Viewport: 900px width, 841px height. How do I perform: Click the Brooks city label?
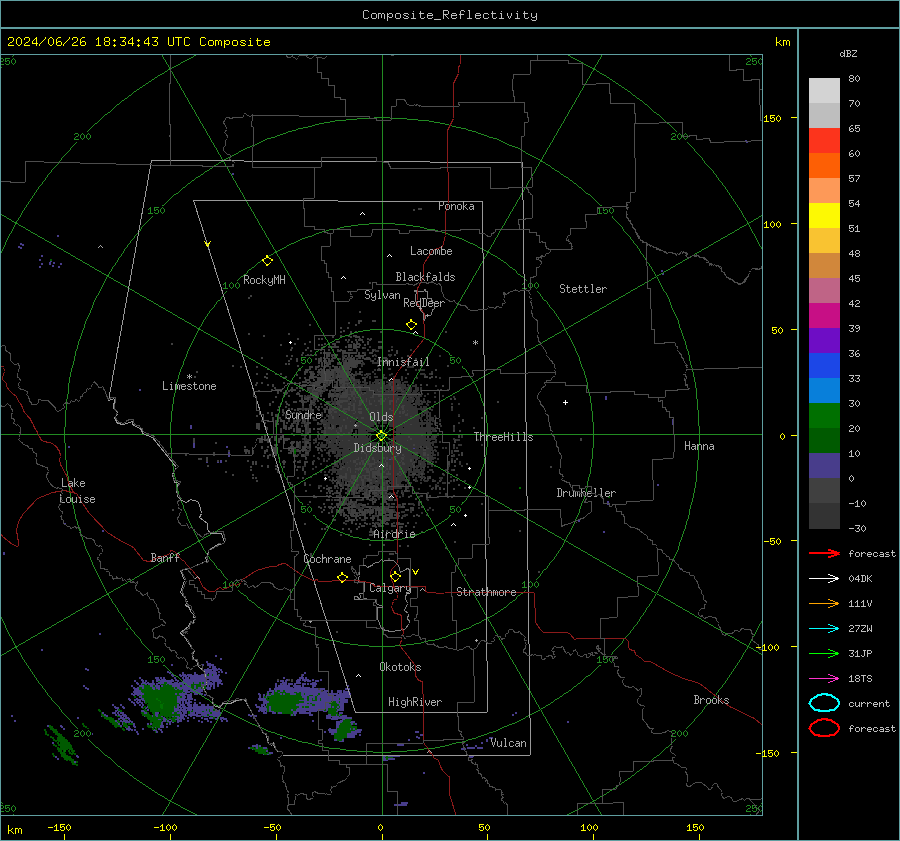711,700
